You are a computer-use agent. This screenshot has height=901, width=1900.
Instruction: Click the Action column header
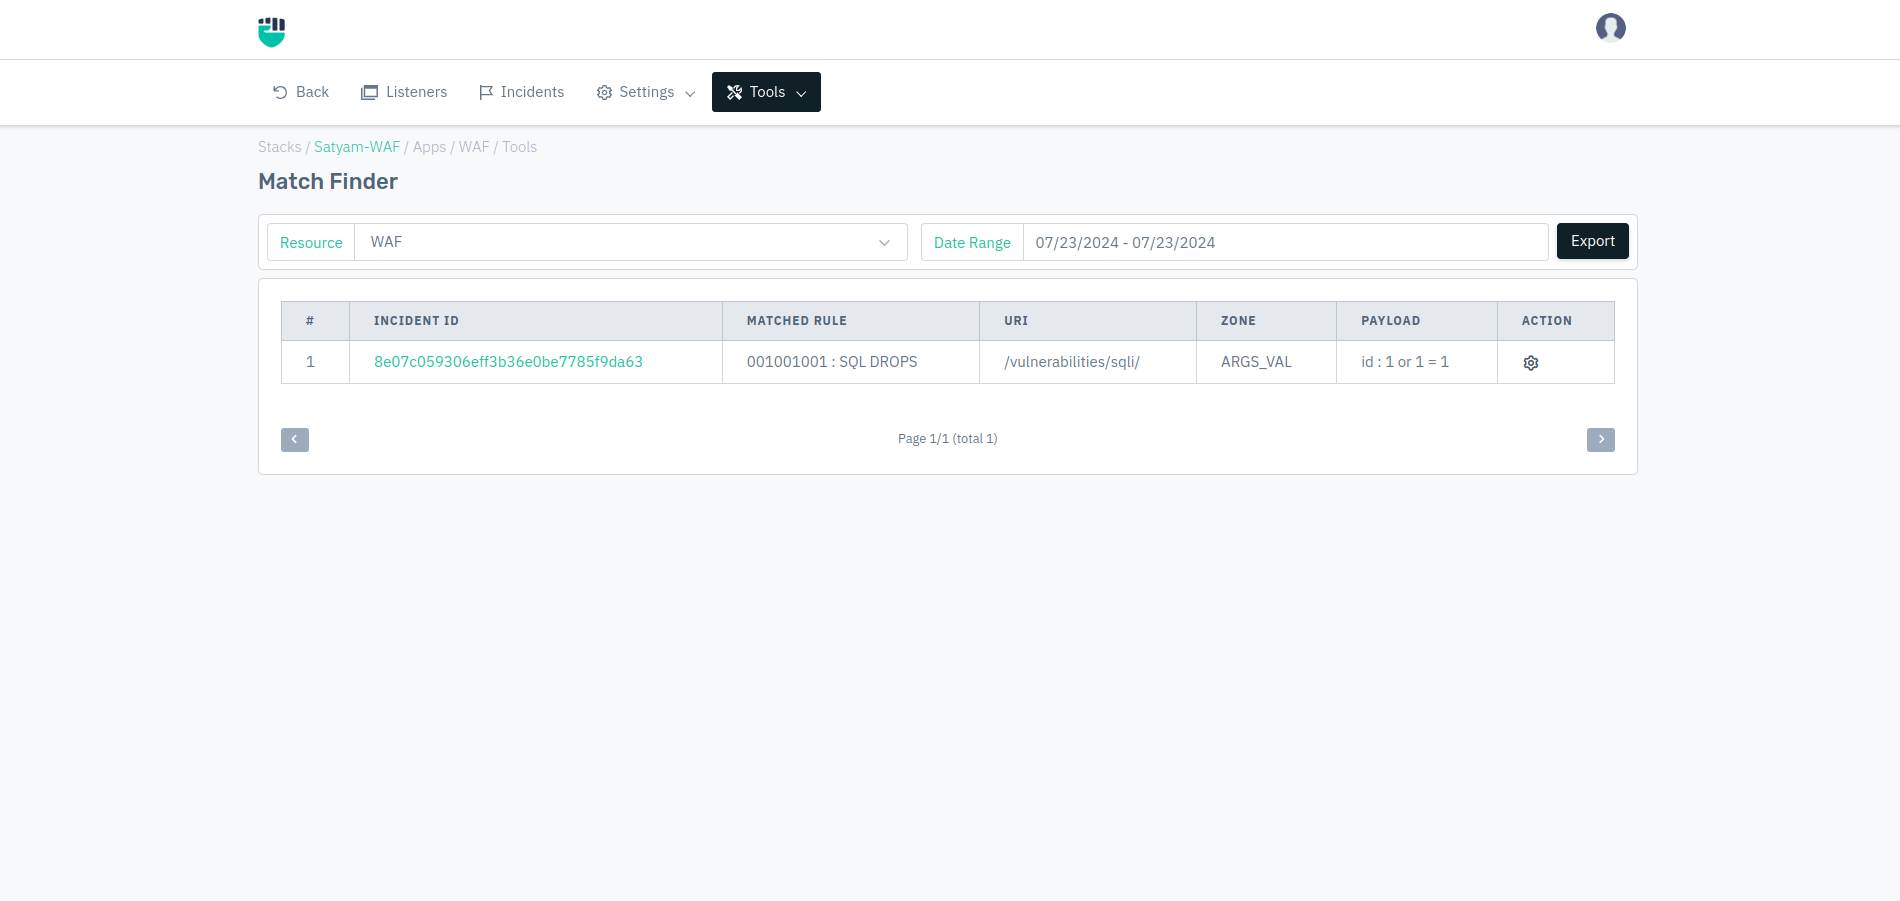pos(1556,321)
